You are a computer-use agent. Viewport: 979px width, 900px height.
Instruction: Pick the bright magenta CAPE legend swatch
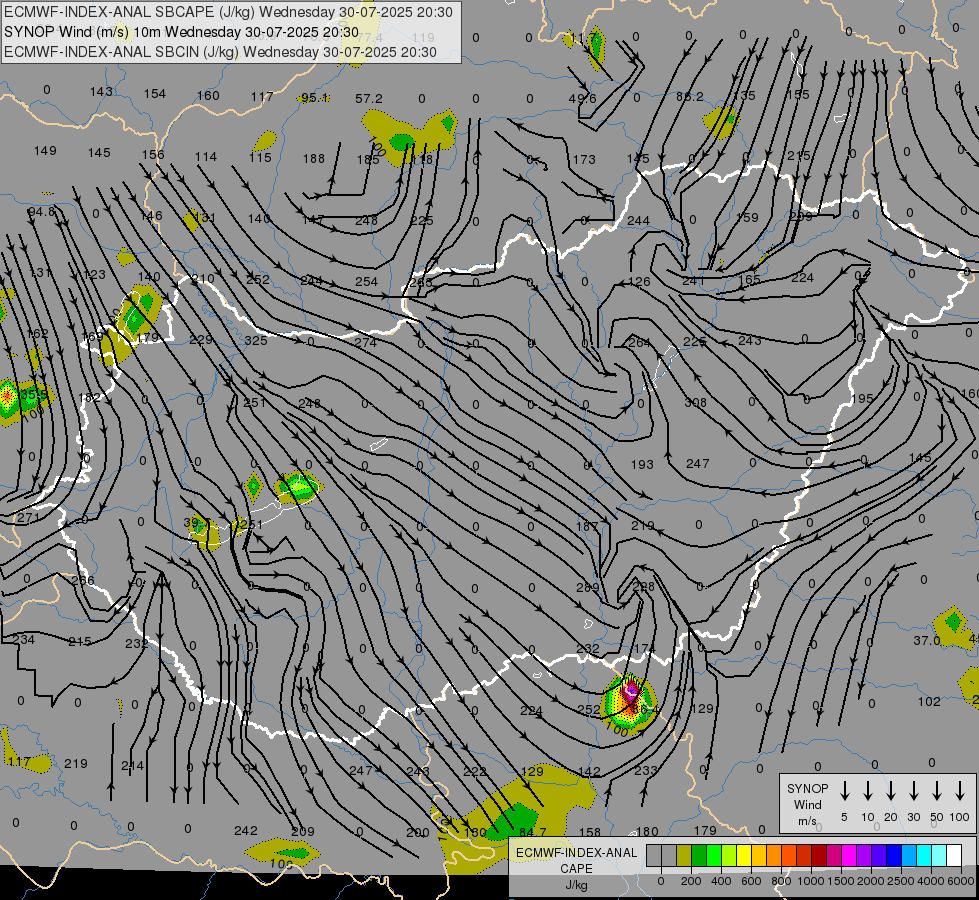point(849,856)
